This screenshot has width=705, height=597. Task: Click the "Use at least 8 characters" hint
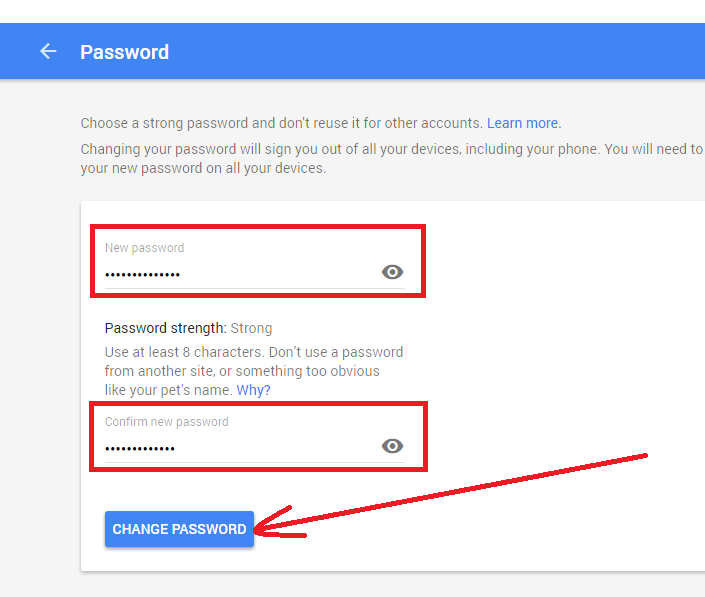(200, 352)
